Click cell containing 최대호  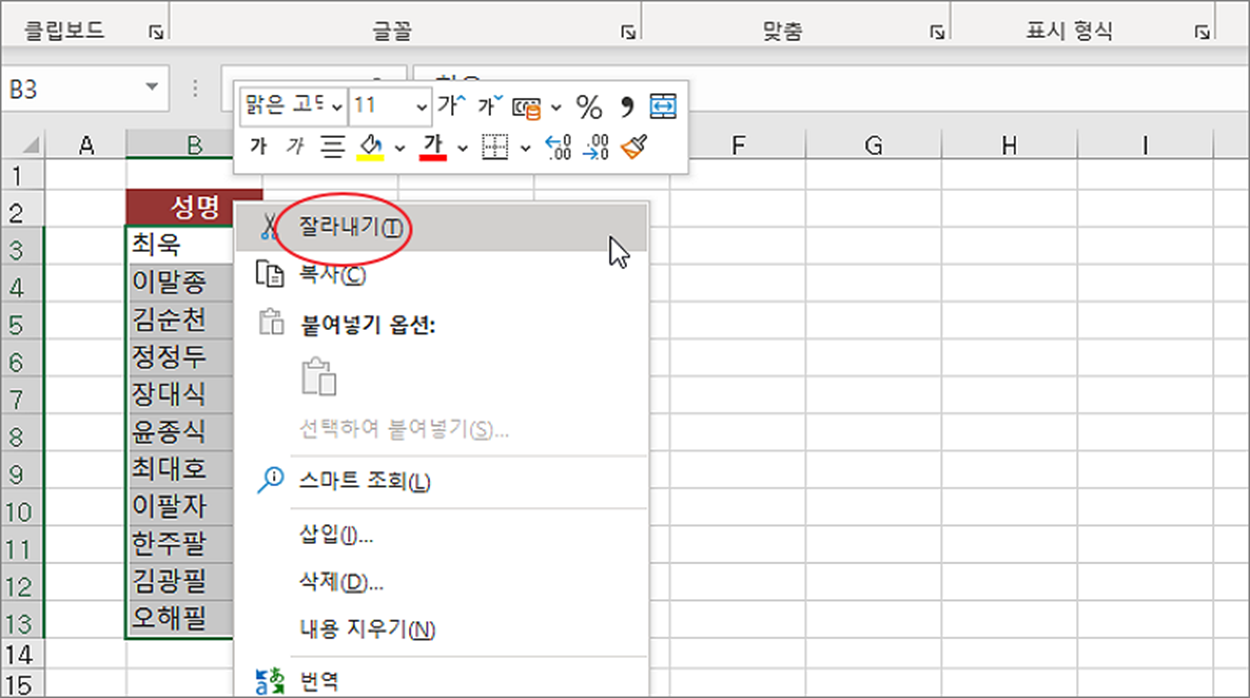coord(181,470)
